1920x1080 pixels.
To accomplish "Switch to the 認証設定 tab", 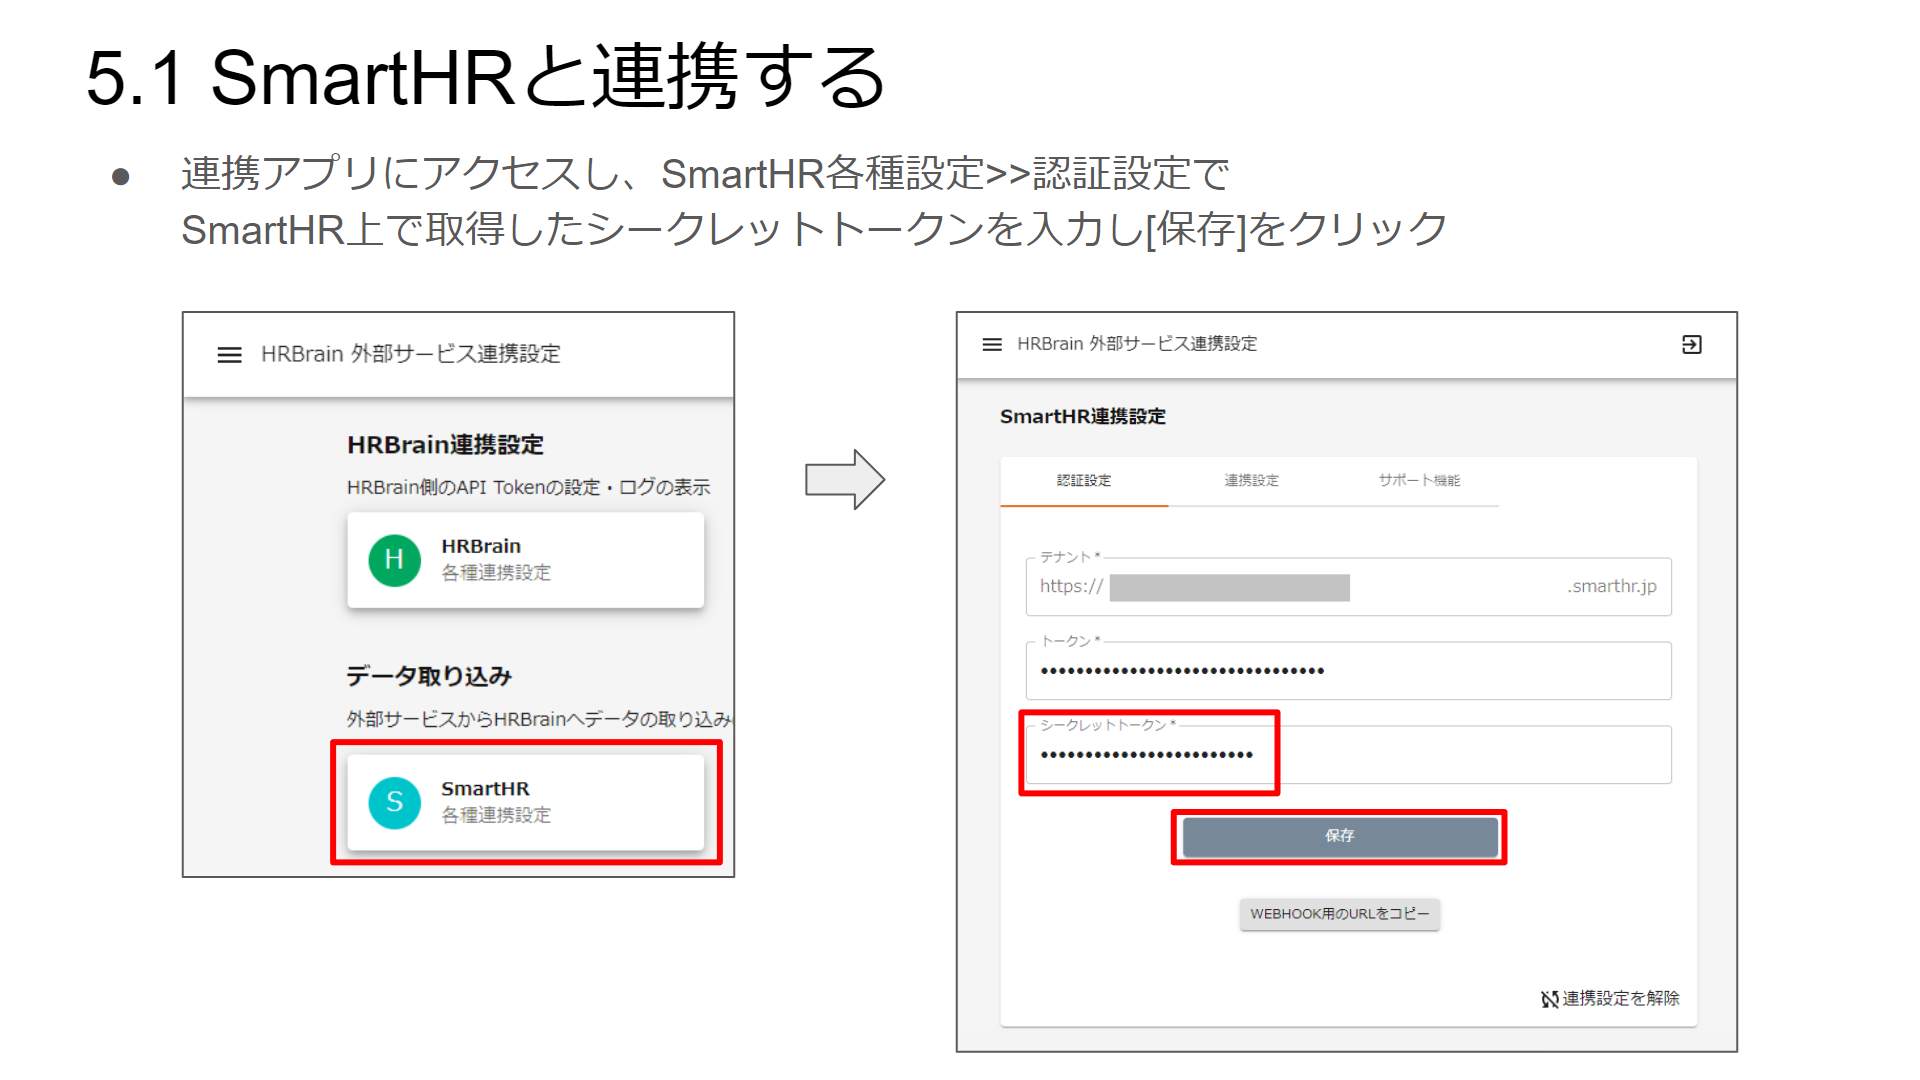I will click(x=1084, y=481).
